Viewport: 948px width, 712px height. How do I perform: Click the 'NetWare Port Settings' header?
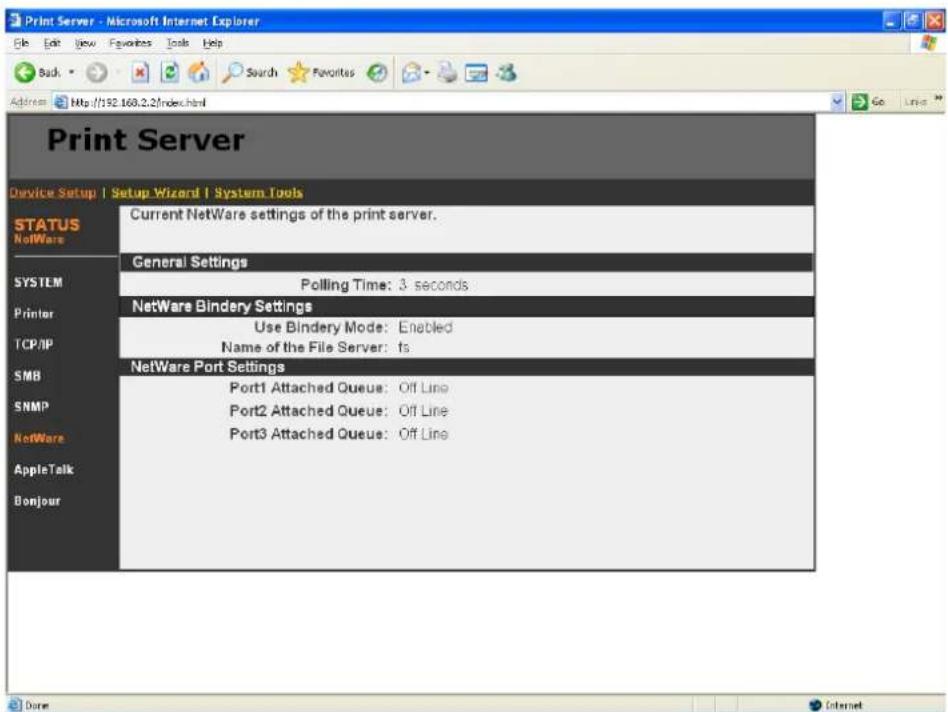tap(207, 366)
